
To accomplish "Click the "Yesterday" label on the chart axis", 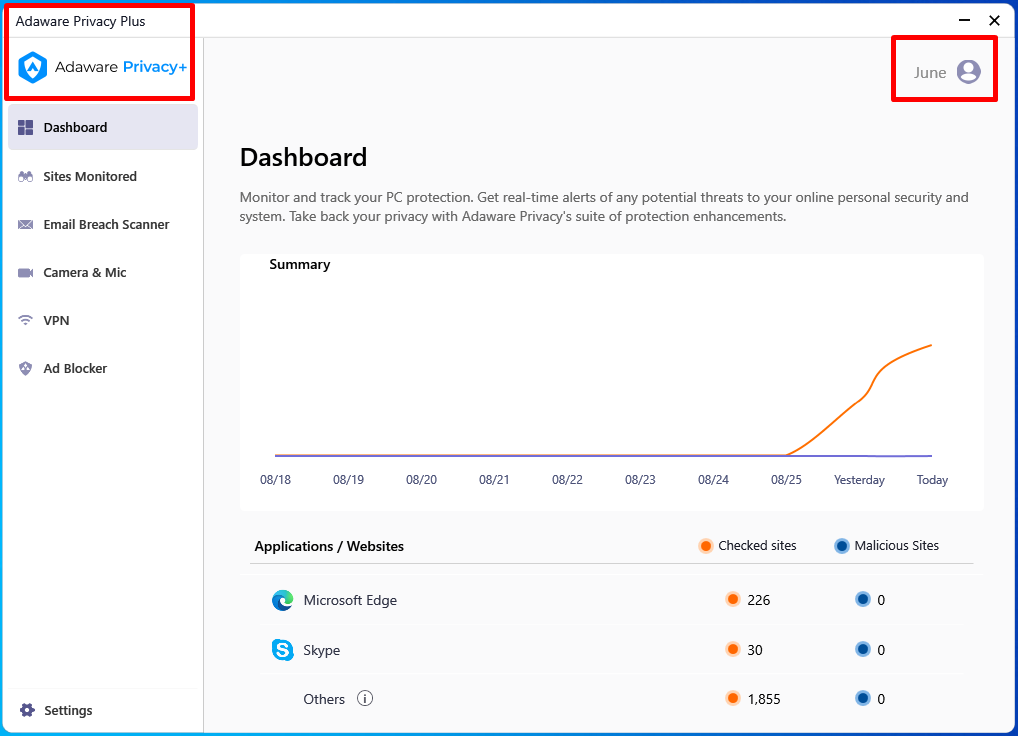I will click(x=859, y=480).
